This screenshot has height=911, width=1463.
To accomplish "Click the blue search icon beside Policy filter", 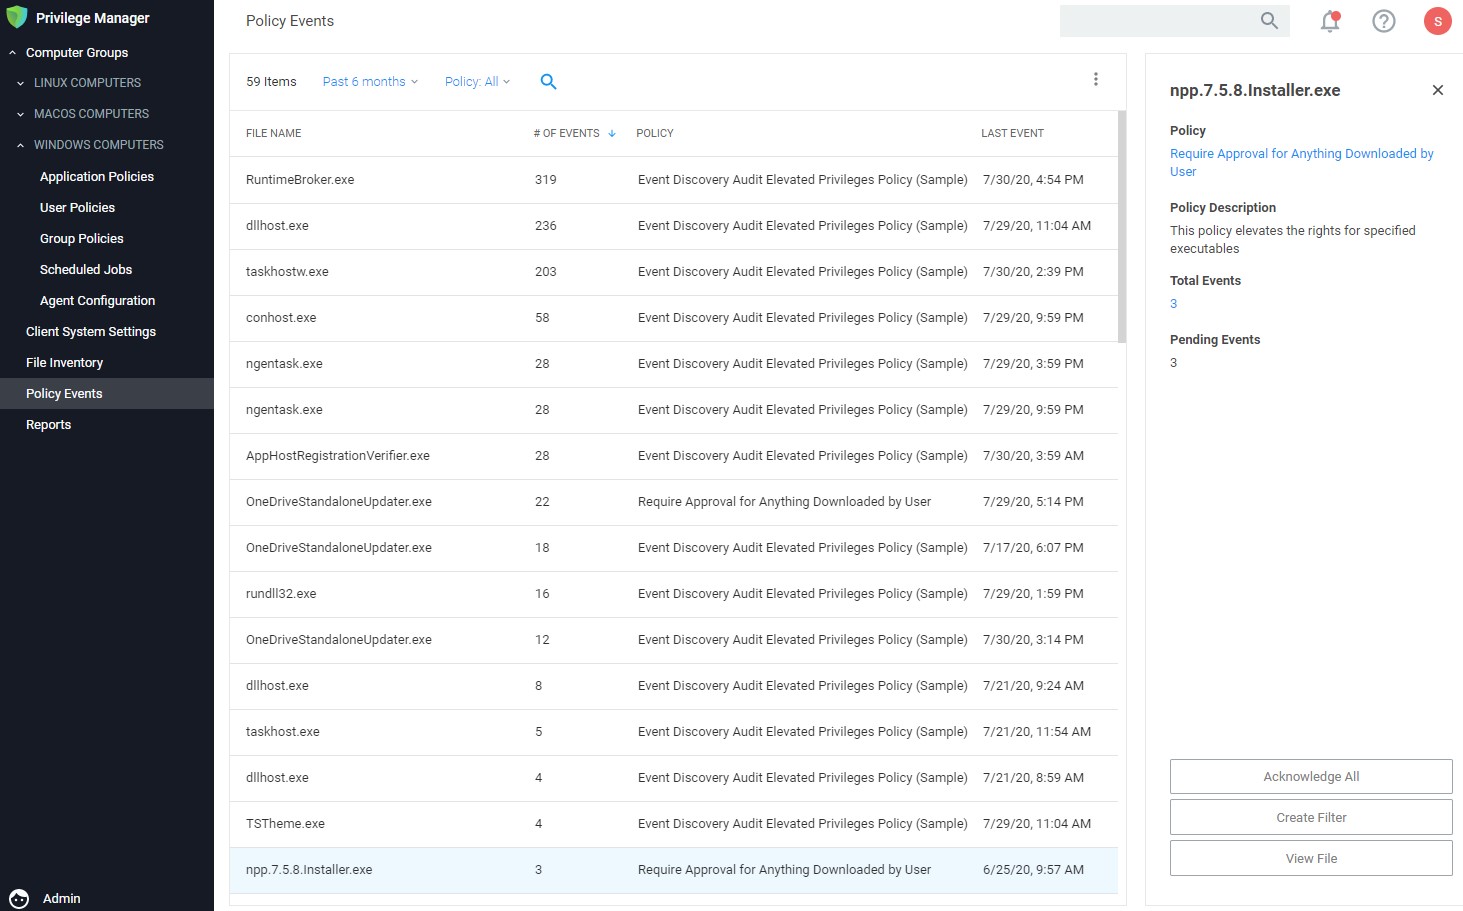I will pyautogui.click(x=548, y=82).
